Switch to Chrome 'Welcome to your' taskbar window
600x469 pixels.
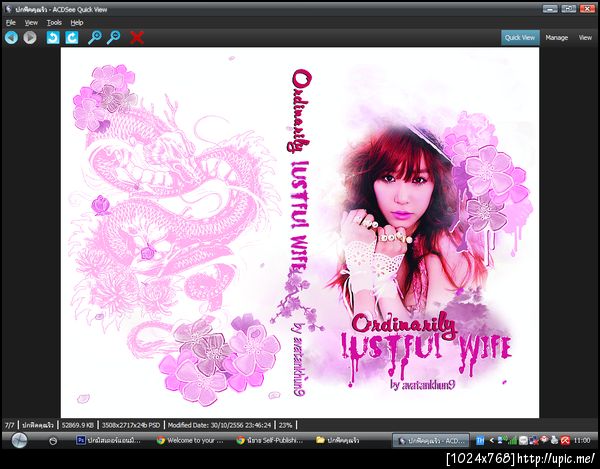[x=190, y=441]
